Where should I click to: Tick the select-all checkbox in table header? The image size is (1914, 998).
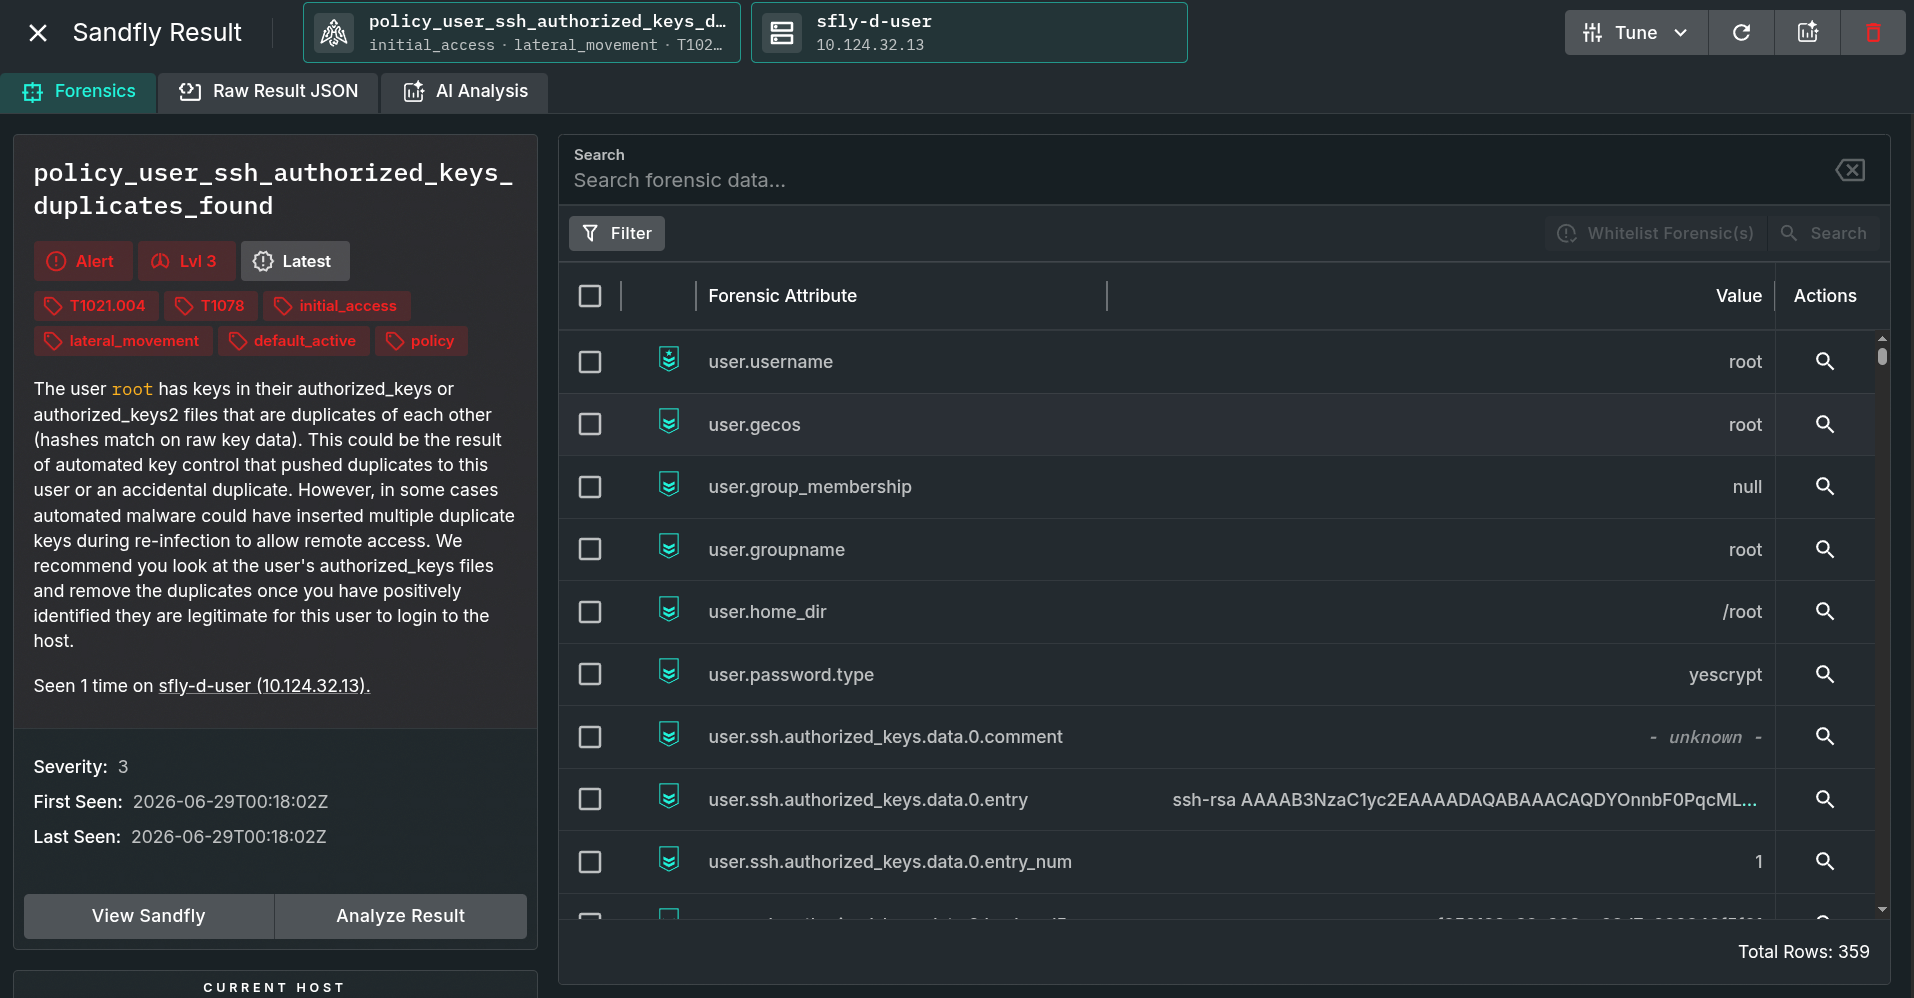pyautogui.click(x=590, y=296)
